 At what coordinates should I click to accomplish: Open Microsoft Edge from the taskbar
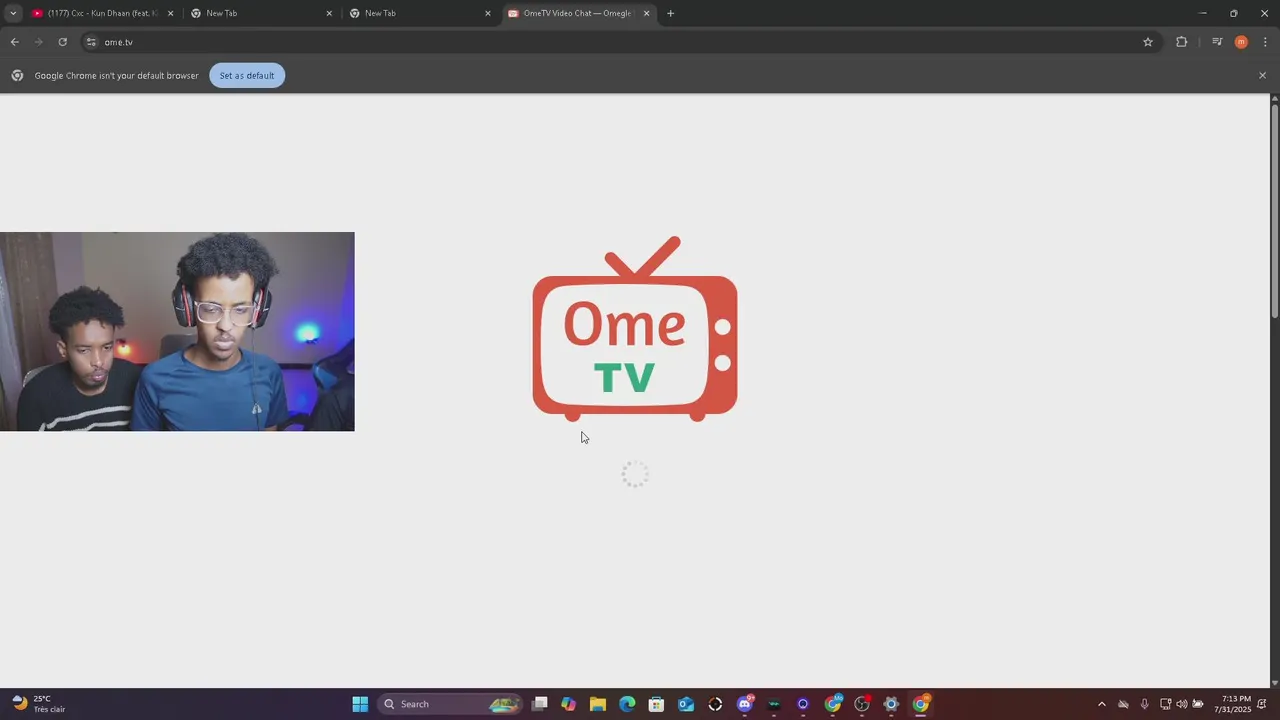coord(627,704)
